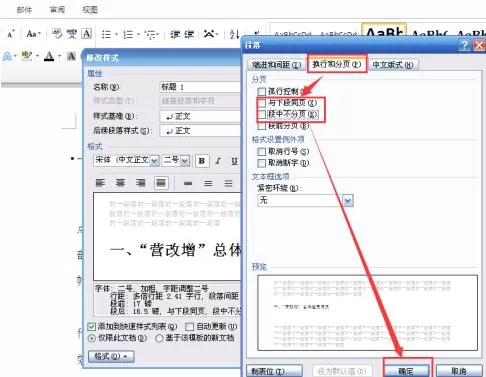Screen dimensions: 486x377
Task: Click the Asian Layout icon in ribbon
Action: pyautogui.click(x=210, y=34)
